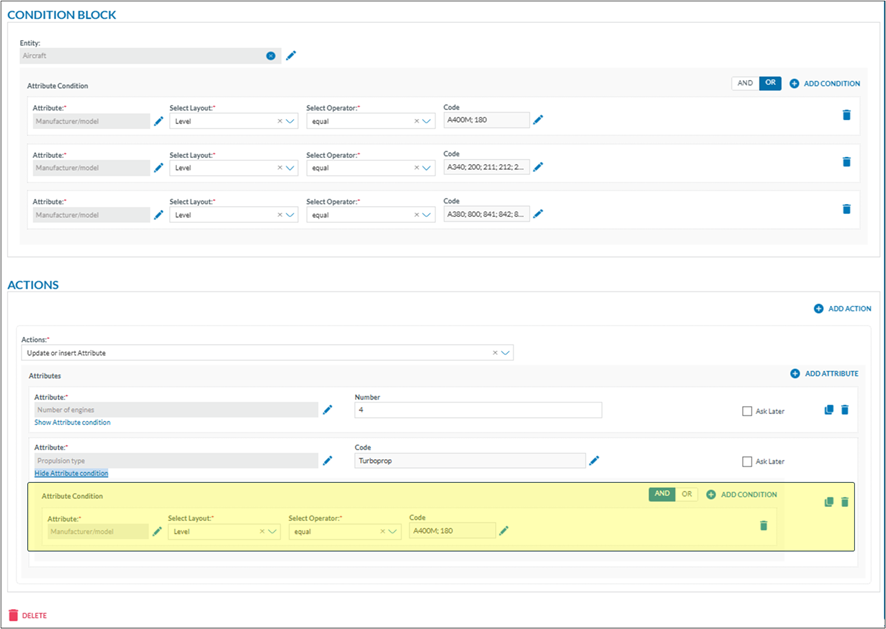Click the Number input field containing 4
Image resolution: width=886 pixels, height=629 pixels.
click(478, 410)
